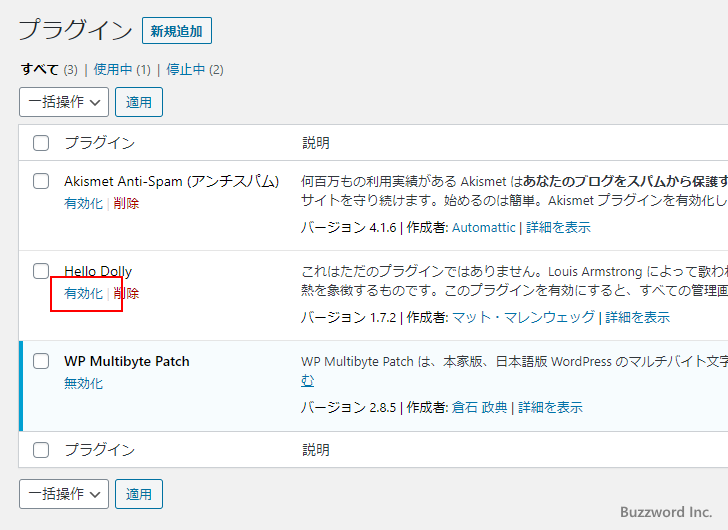Select the すべて filter tab
Viewport: 728px width, 530px height.
click(40, 70)
